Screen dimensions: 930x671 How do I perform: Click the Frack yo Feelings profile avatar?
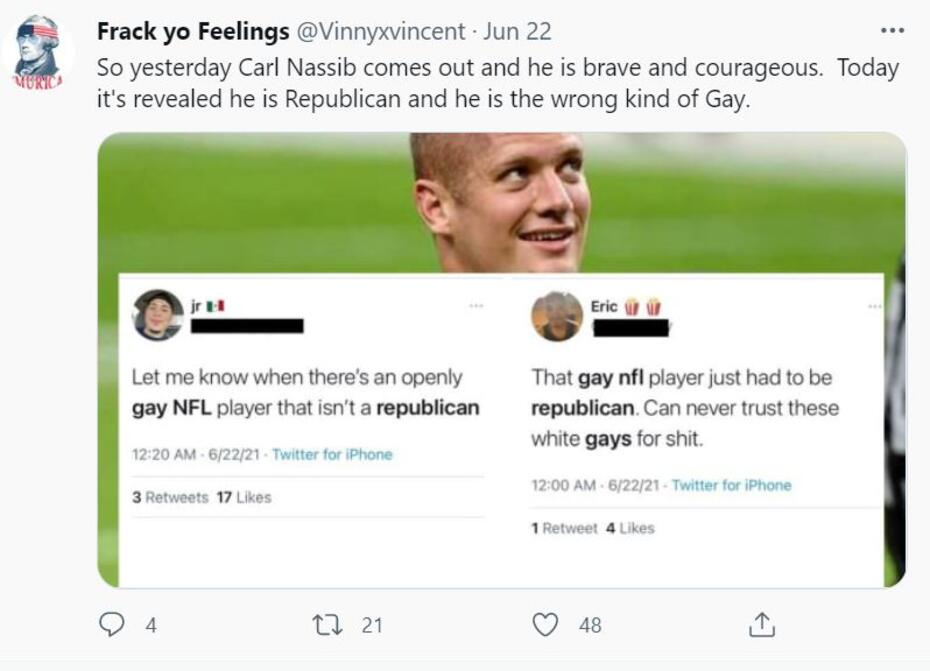(x=38, y=52)
